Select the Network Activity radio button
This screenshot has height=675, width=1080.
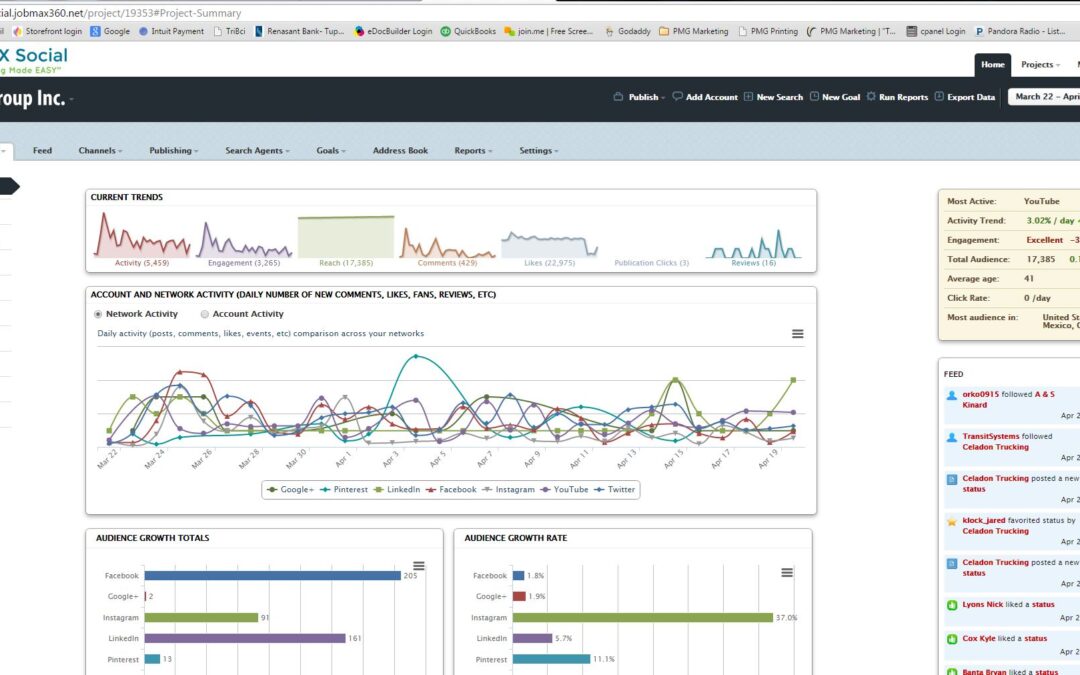click(98, 314)
